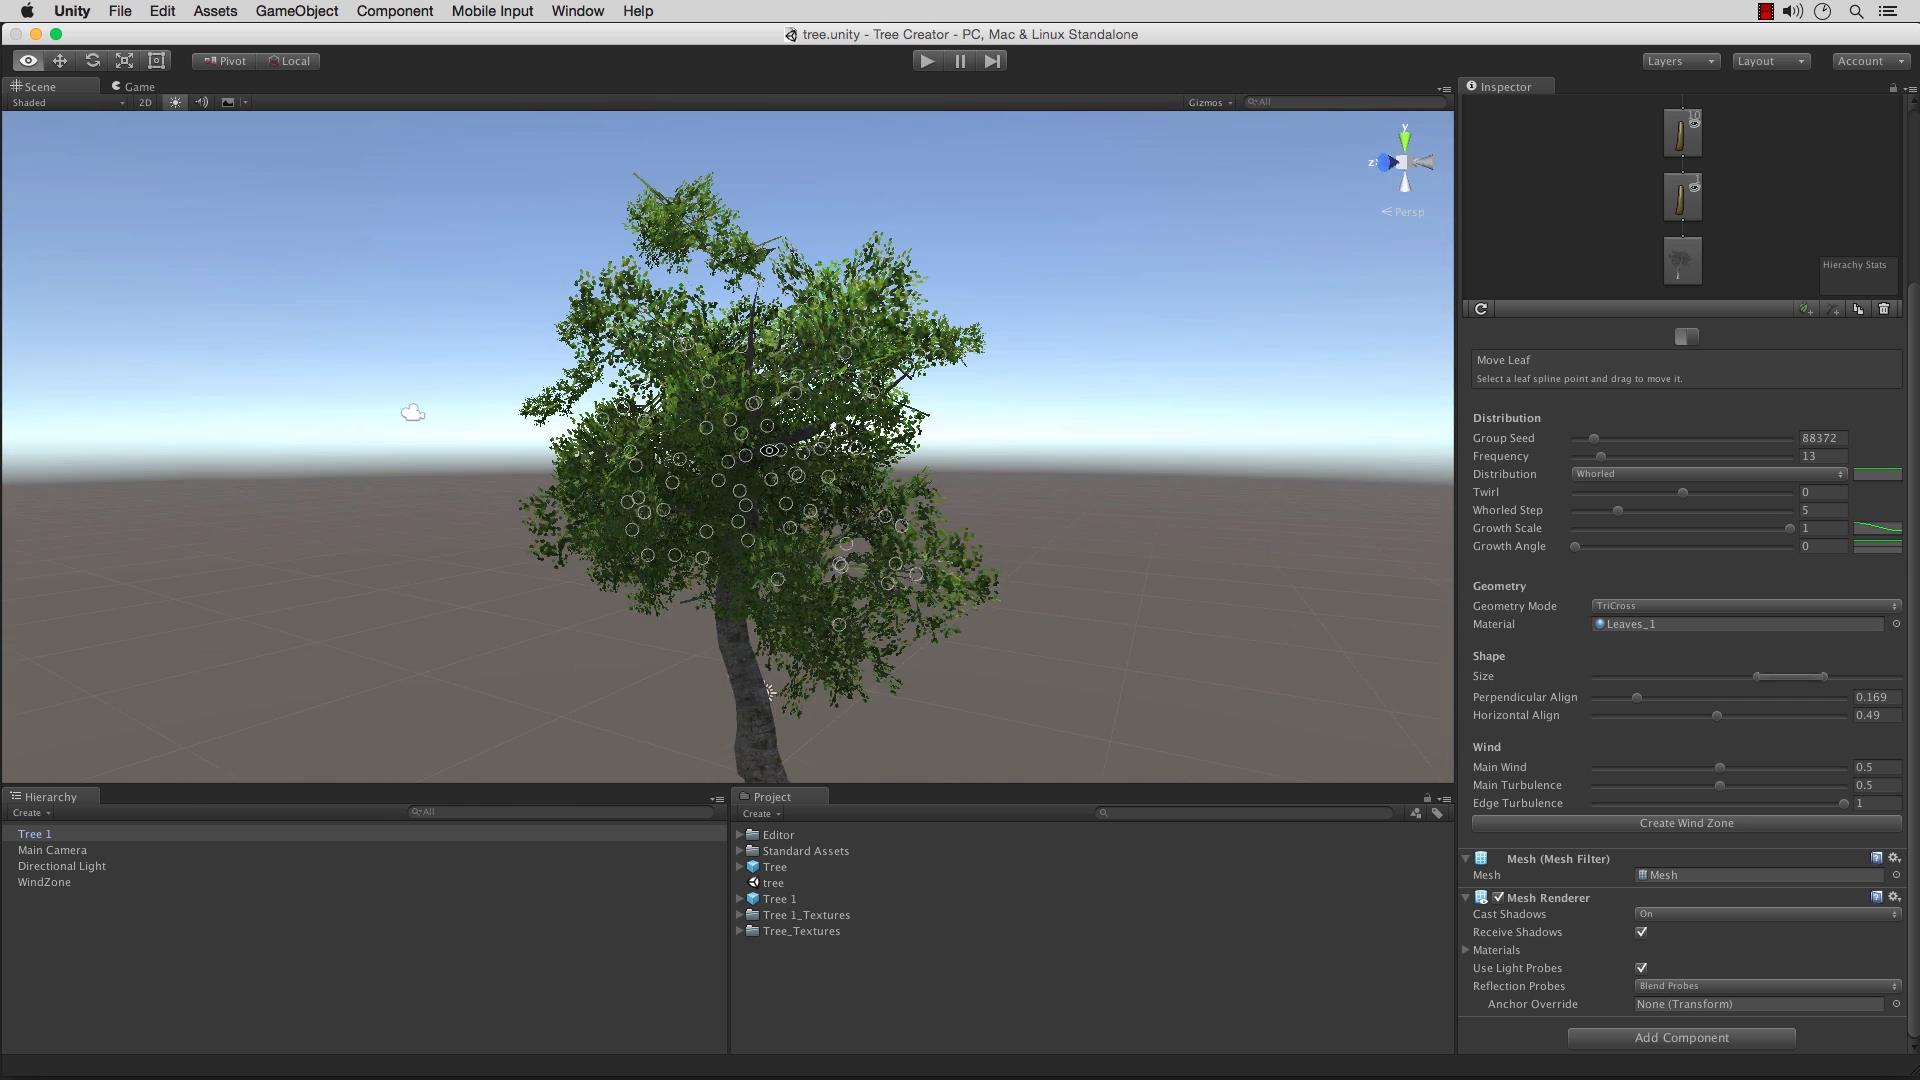Click the Persp camera perspective icon
Image resolution: width=1920 pixels, height=1080 pixels.
tap(1402, 211)
